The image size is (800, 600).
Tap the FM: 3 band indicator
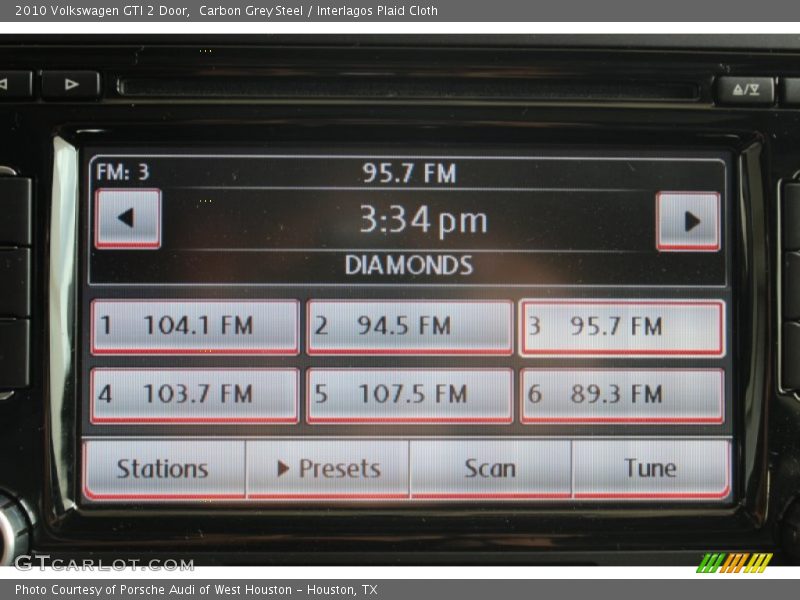[x=123, y=172]
